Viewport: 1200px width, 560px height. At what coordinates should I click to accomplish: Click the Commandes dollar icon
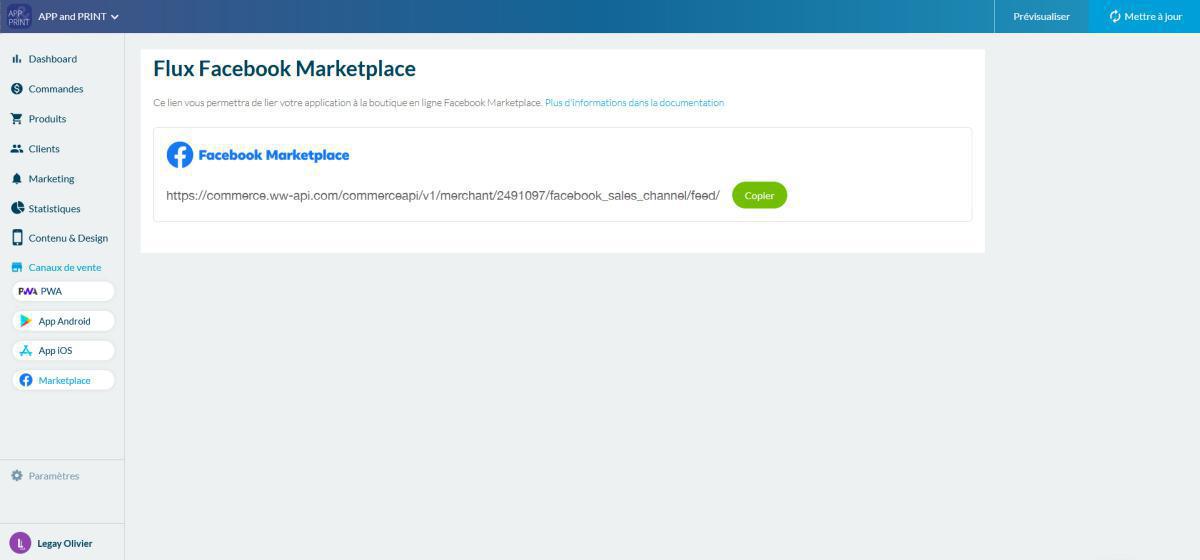point(17,89)
